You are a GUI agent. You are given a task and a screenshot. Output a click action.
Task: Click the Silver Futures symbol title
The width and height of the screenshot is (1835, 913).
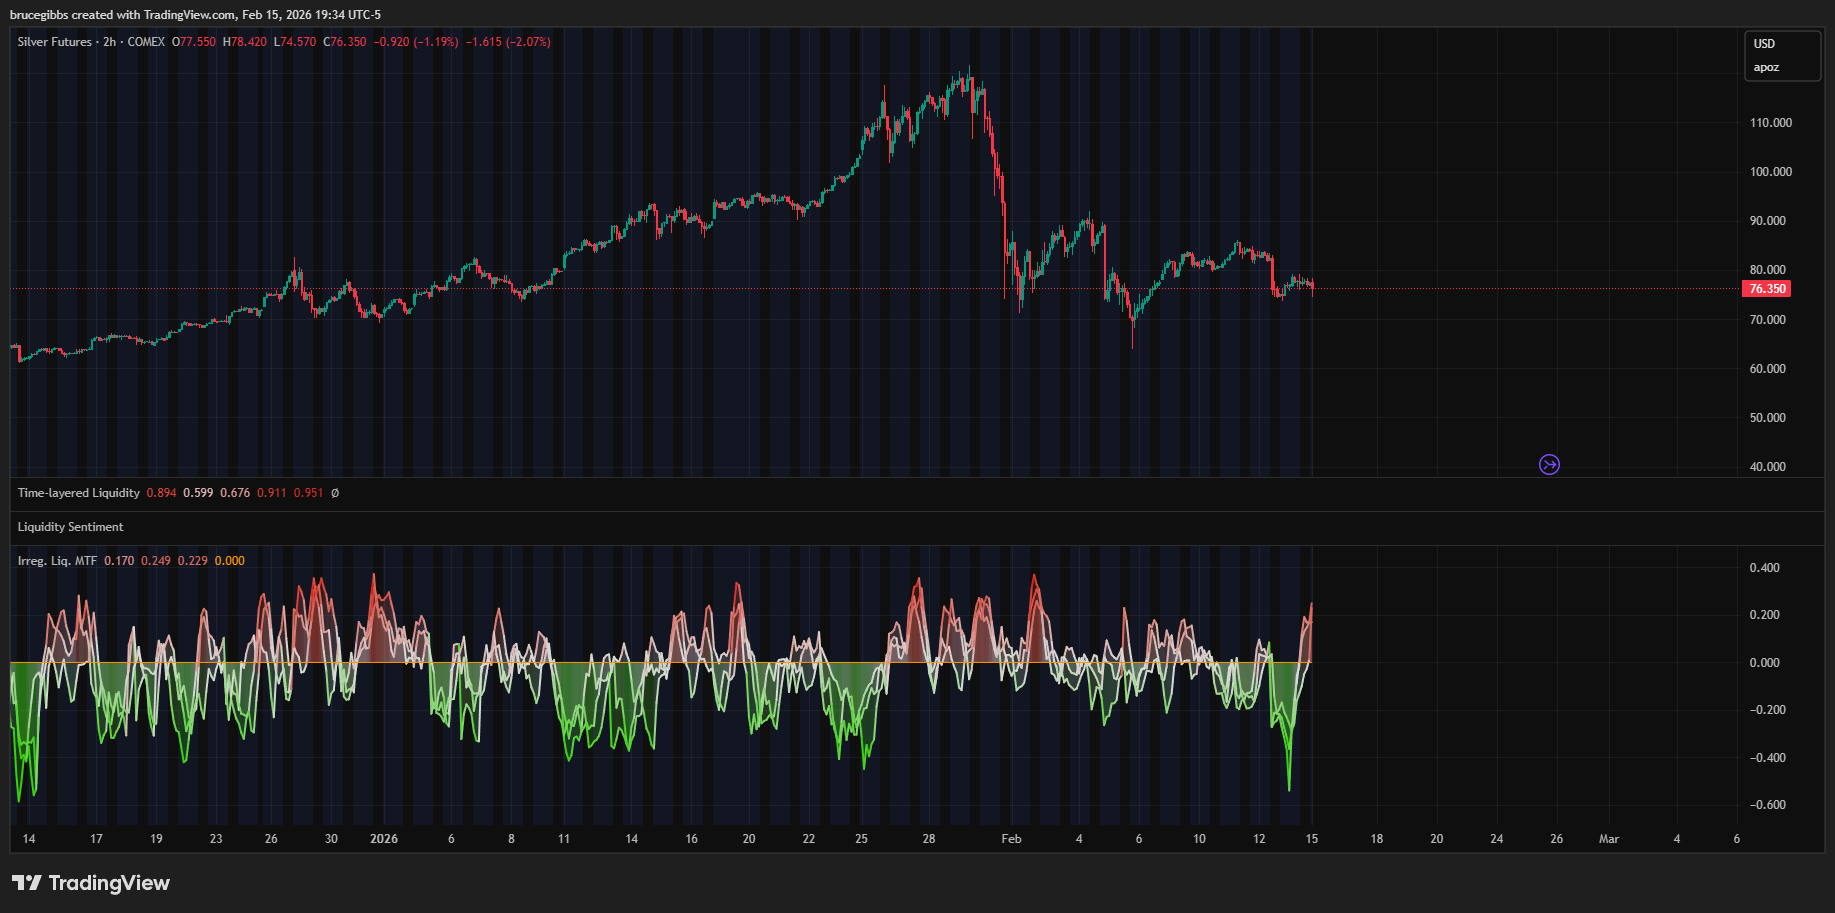(x=54, y=42)
